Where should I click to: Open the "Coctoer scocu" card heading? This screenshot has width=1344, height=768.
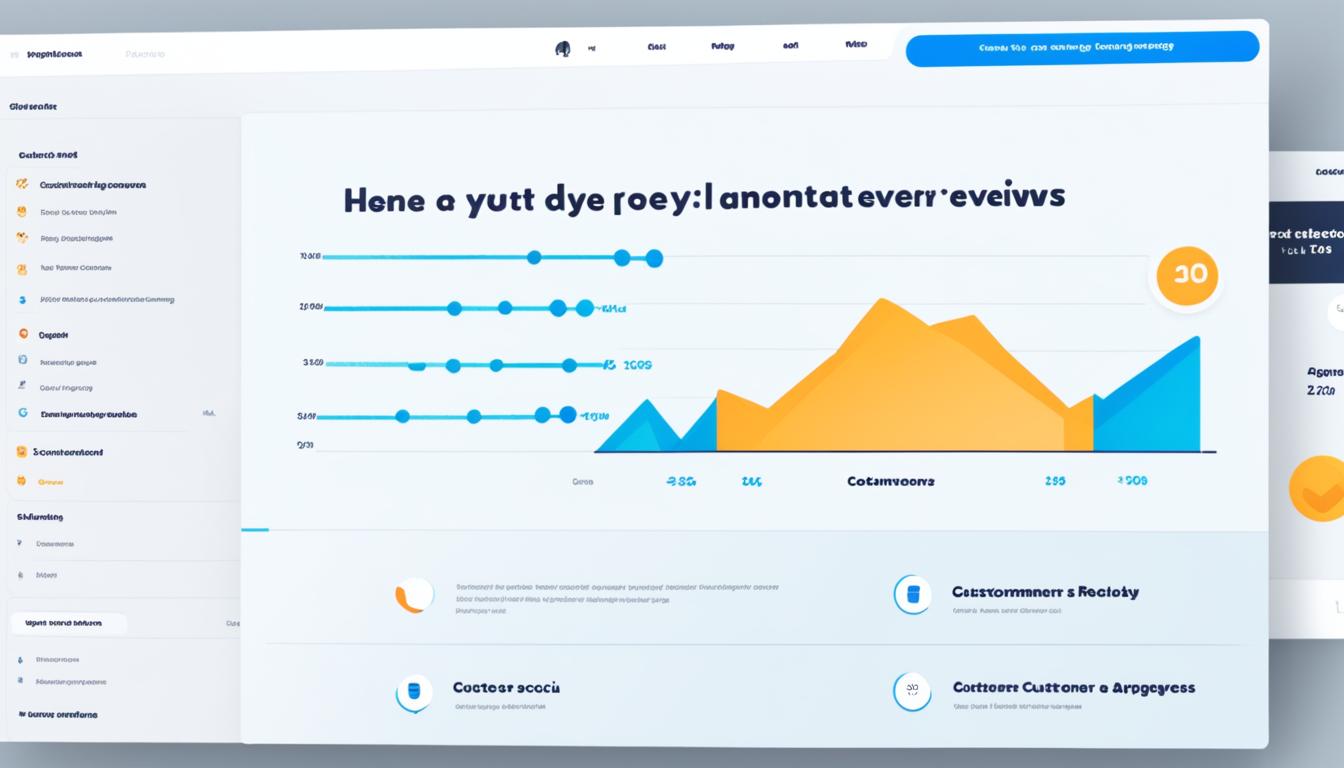tap(506, 688)
